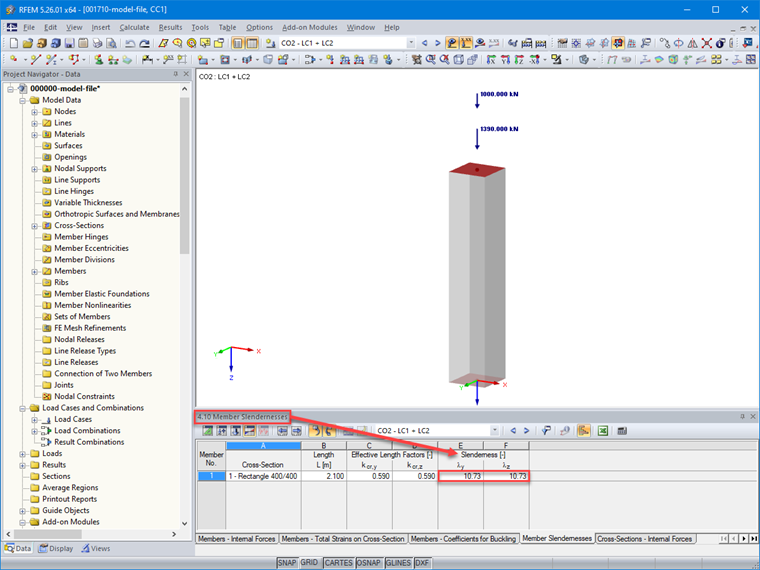Click next arrow in table toolbar

click(x=526, y=431)
